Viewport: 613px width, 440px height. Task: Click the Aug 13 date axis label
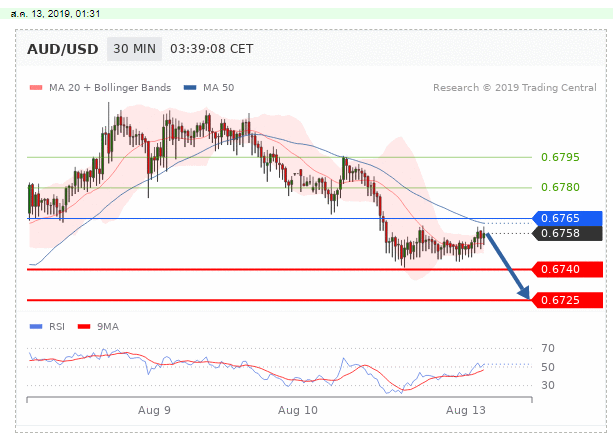[x=466, y=410]
